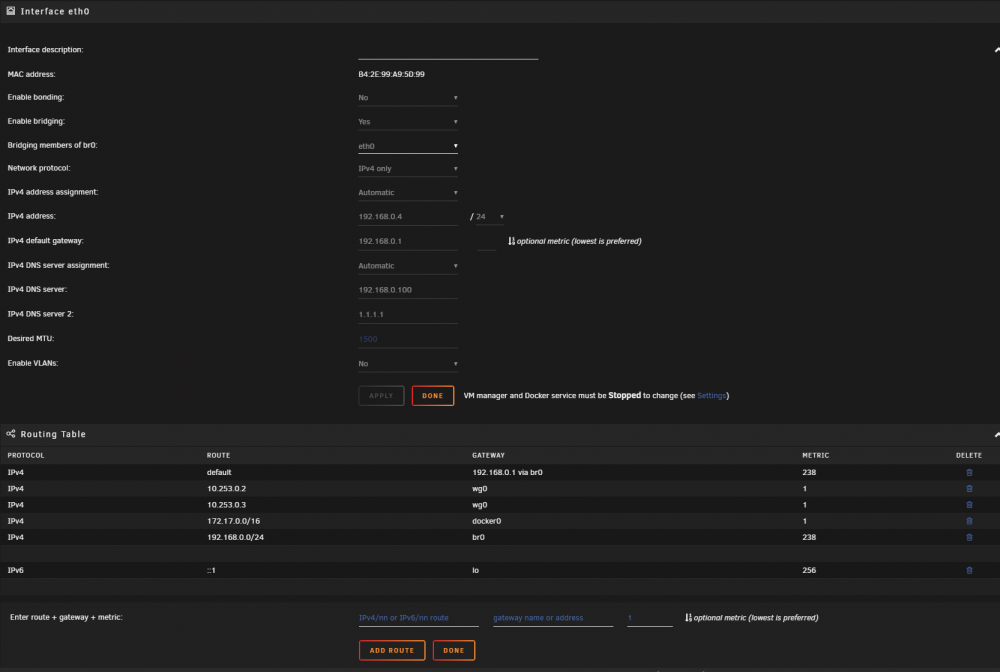Screen dimensions: 1000x672
Task: Delete the 172.17.0.0/16 docker0 route
Action: 969,521
